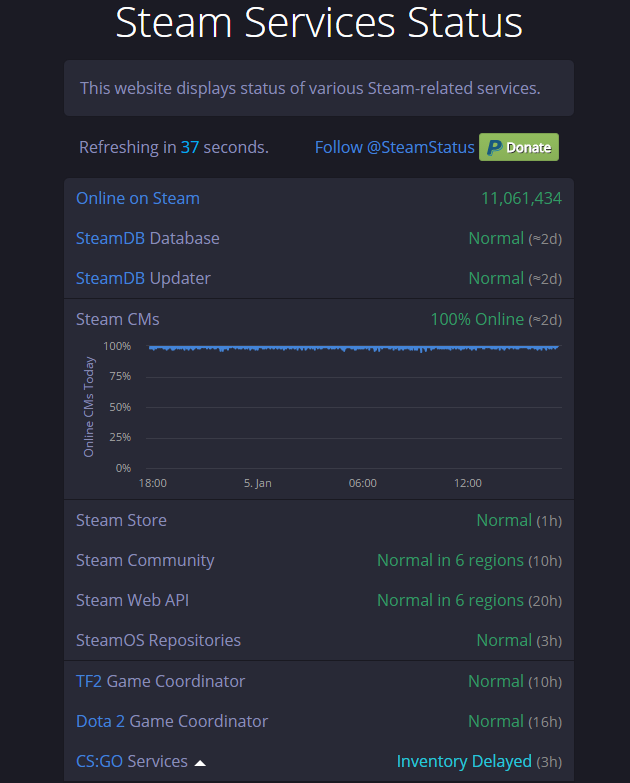Click the refresh countdown number 37
630x783 pixels.
pyautogui.click(x=190, y=147)
